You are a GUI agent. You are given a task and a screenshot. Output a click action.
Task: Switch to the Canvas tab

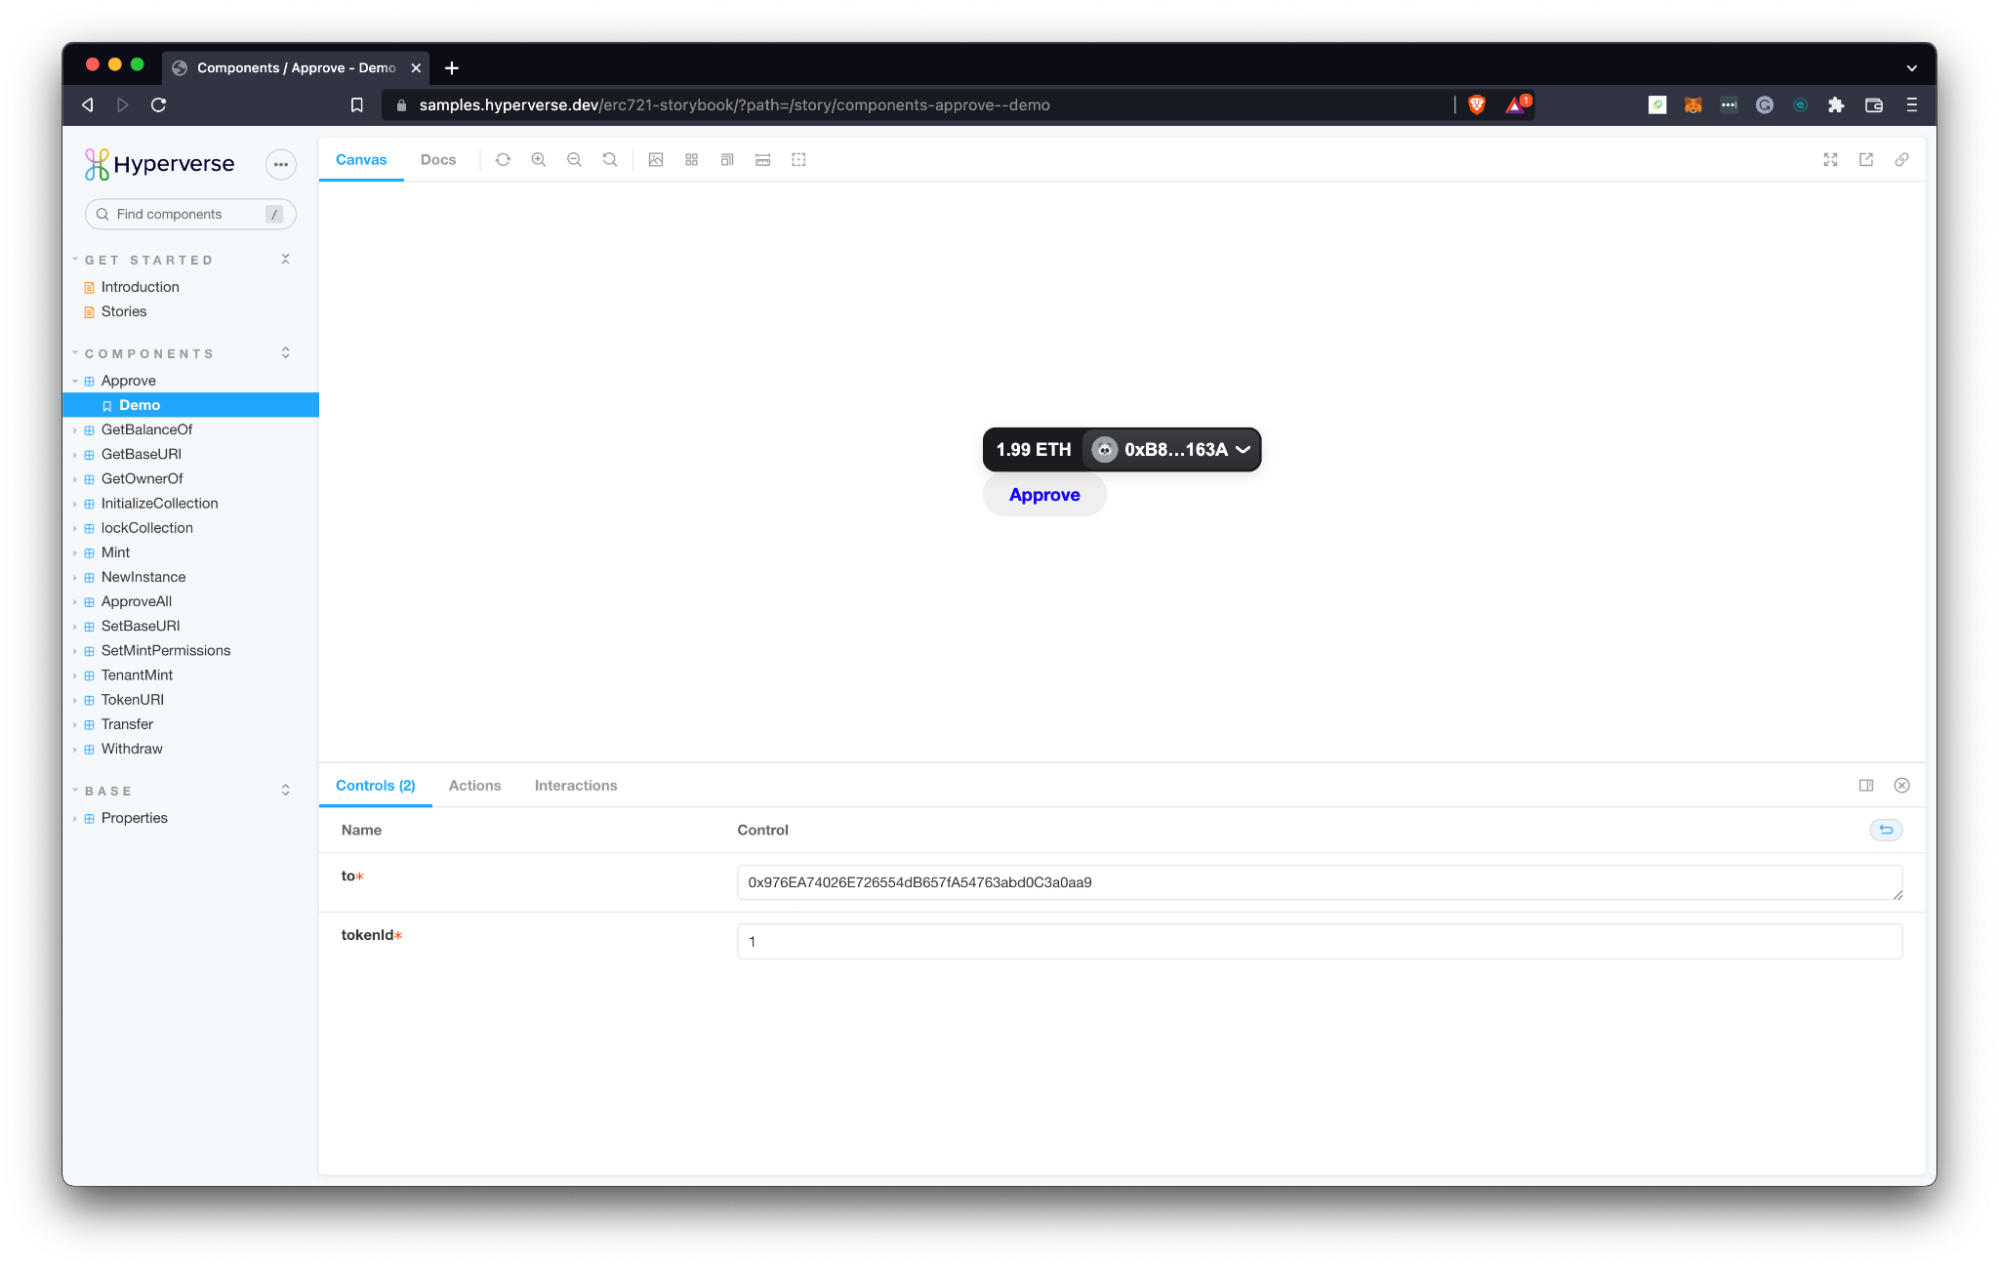[x=361, y=160]
